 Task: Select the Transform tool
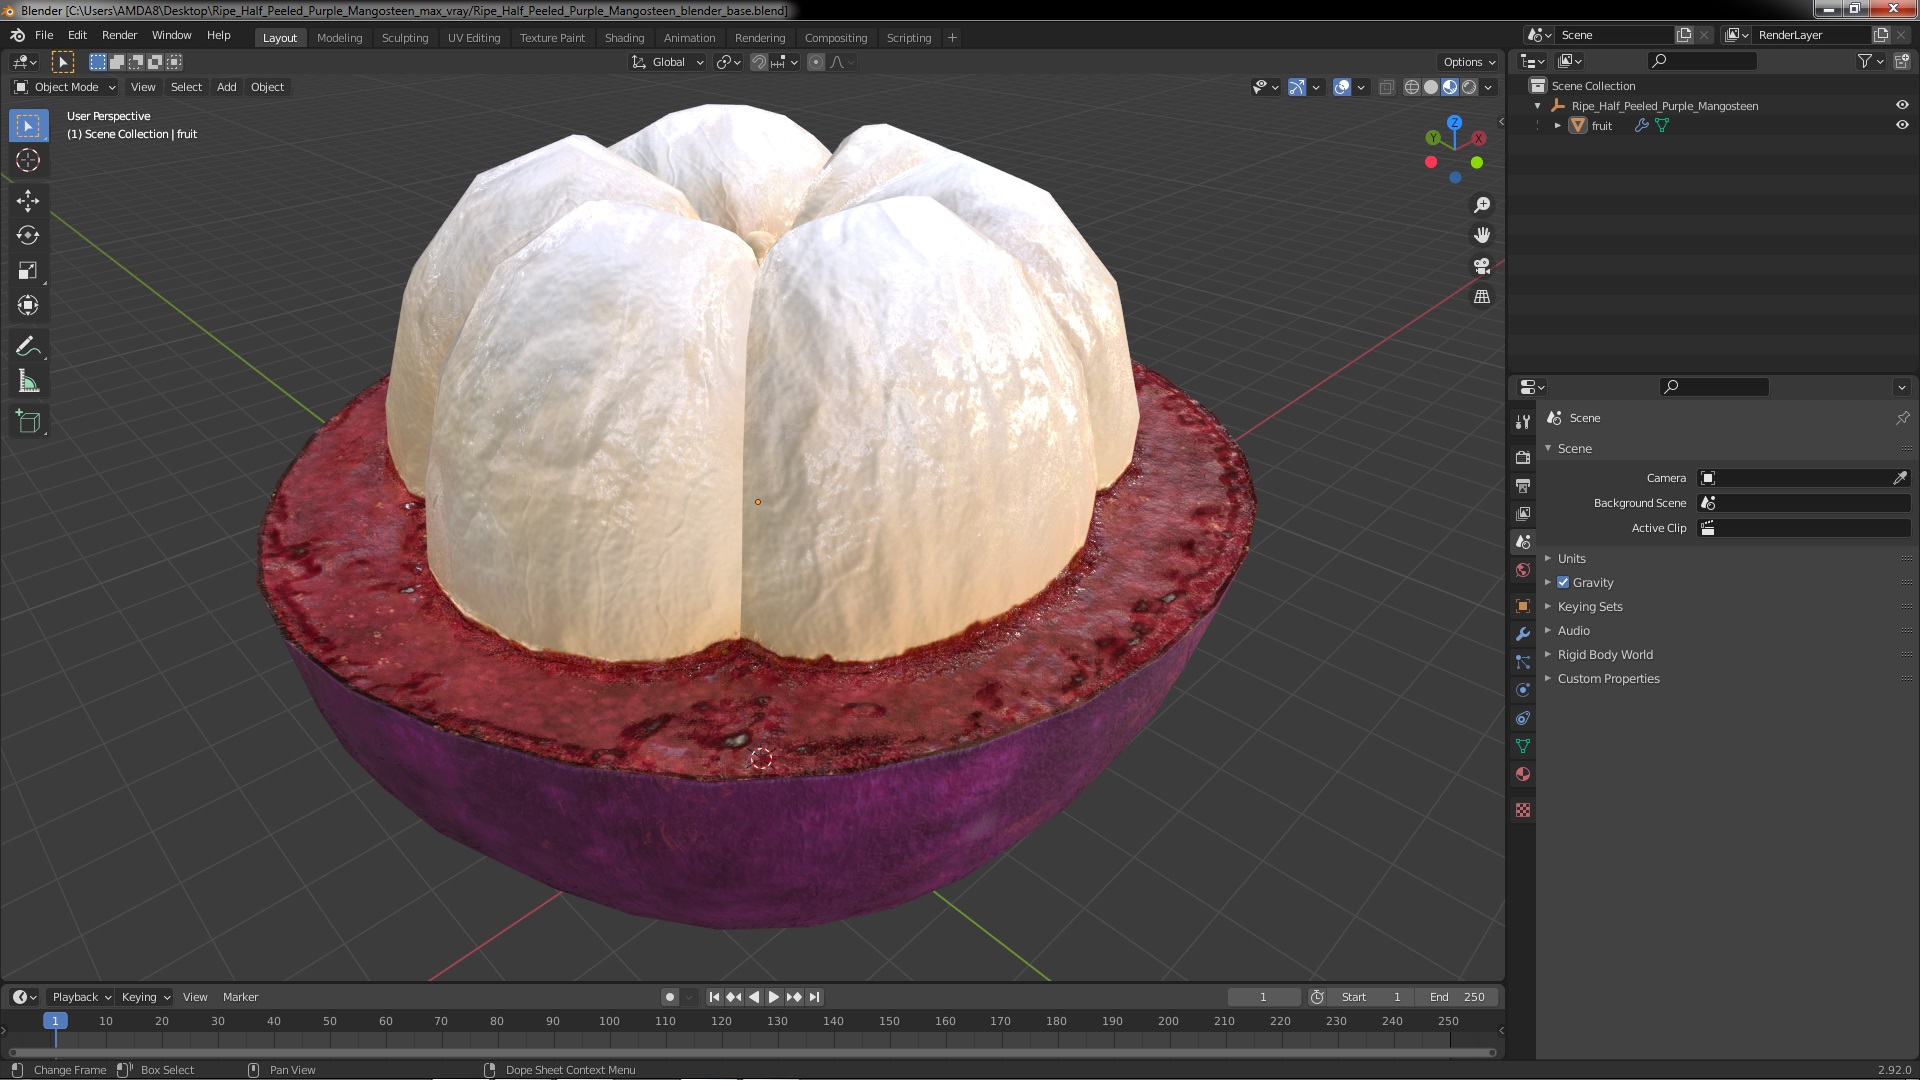point(28,305)
